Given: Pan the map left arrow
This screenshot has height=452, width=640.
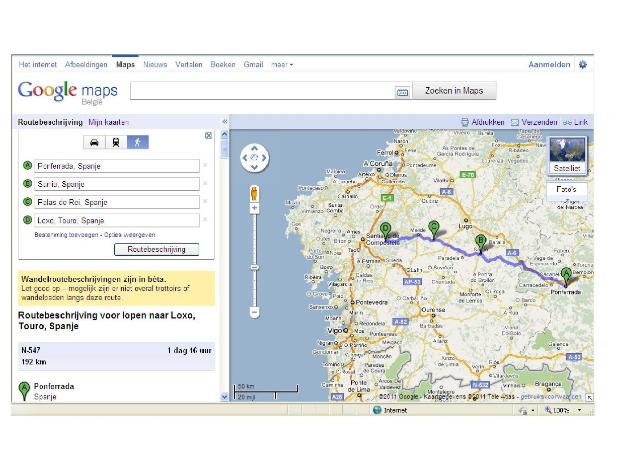Looking at the screenshot, I should point(245,158).
